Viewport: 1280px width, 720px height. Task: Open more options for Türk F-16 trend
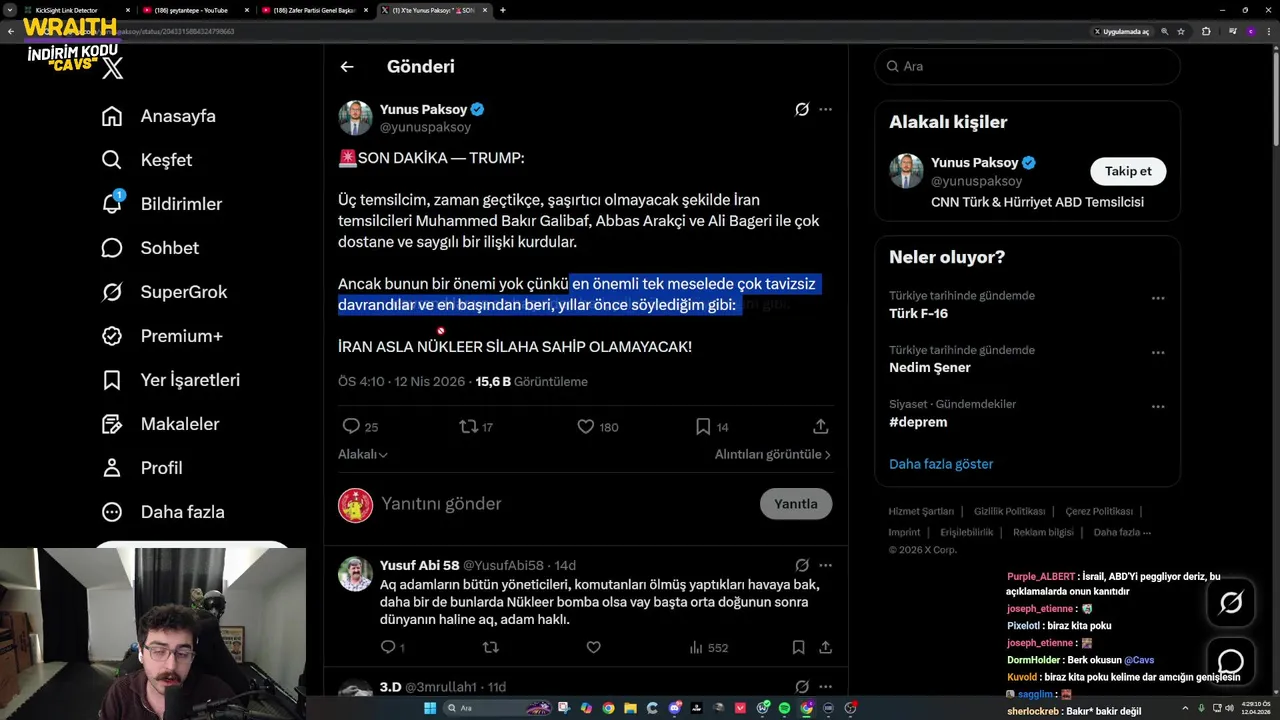[x=1158, y=298]
